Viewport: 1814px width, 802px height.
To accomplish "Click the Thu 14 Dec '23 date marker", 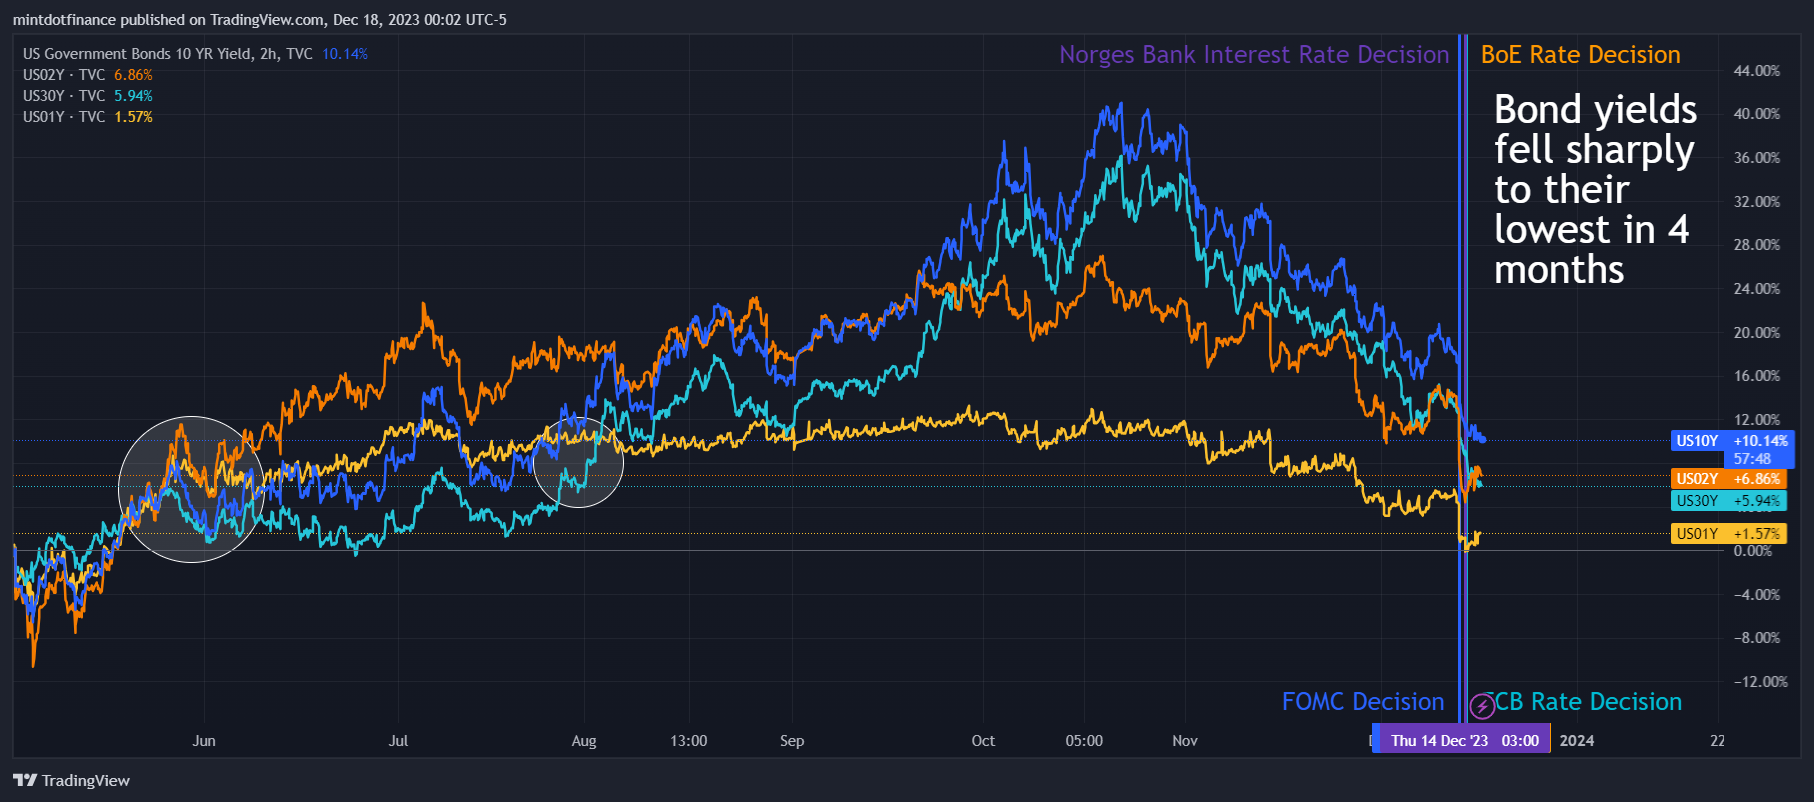I will tap(1464, 741).
